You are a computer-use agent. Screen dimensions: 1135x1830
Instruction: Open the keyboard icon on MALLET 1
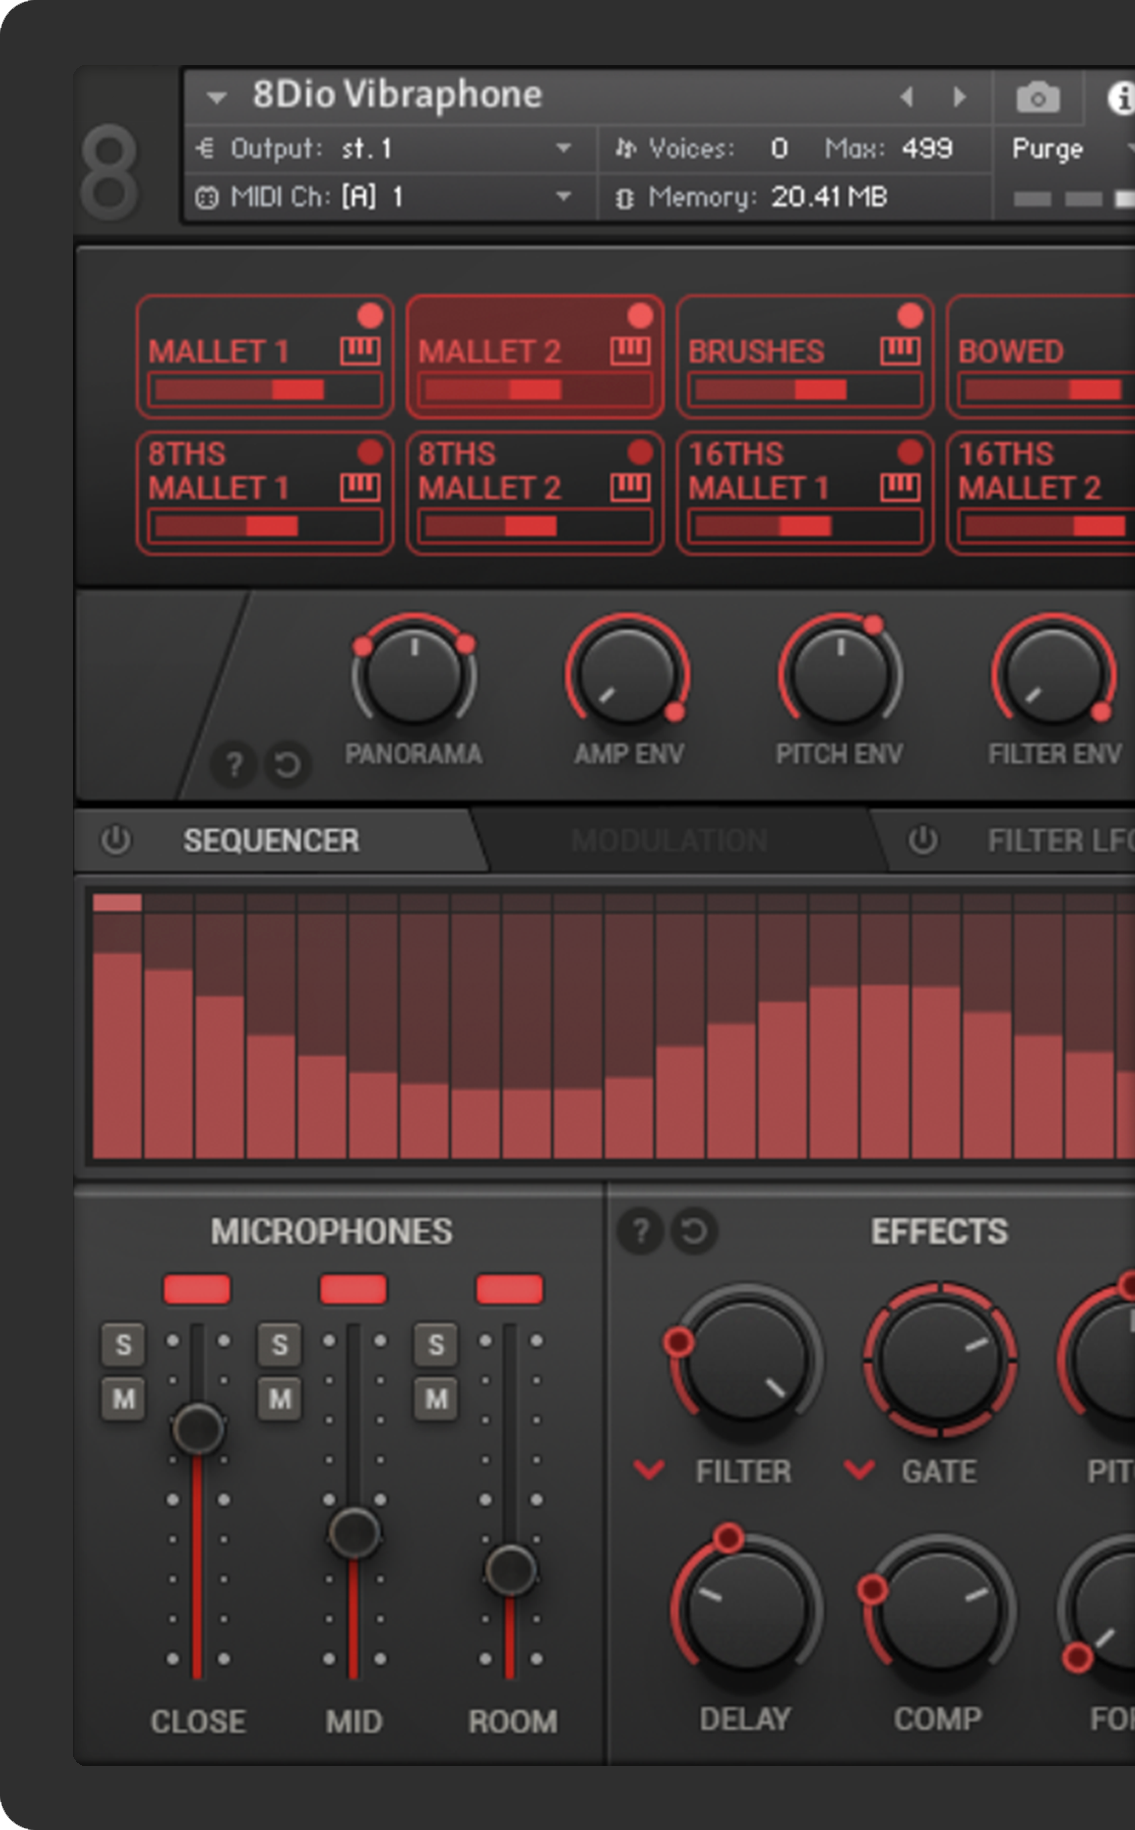pyautogui.click(x=360, y=351)
